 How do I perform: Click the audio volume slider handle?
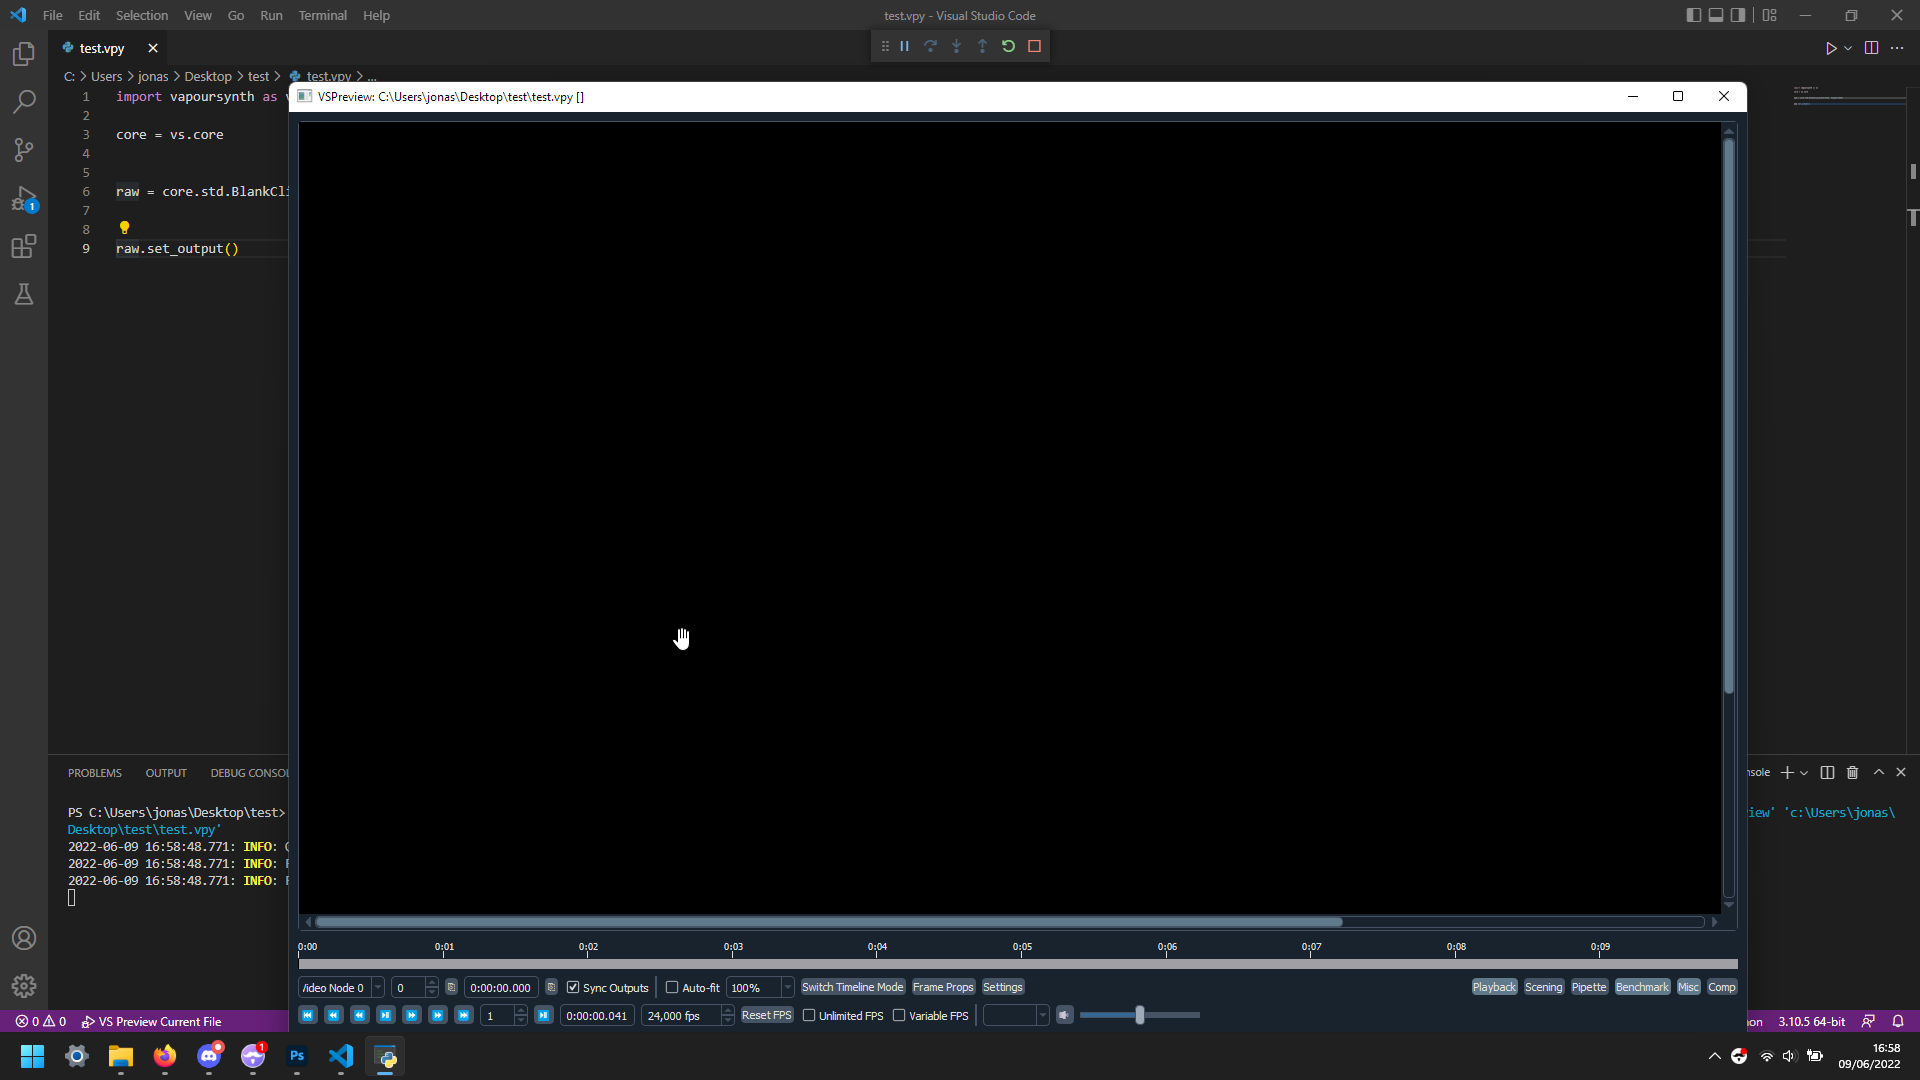pos(1140,1015)
